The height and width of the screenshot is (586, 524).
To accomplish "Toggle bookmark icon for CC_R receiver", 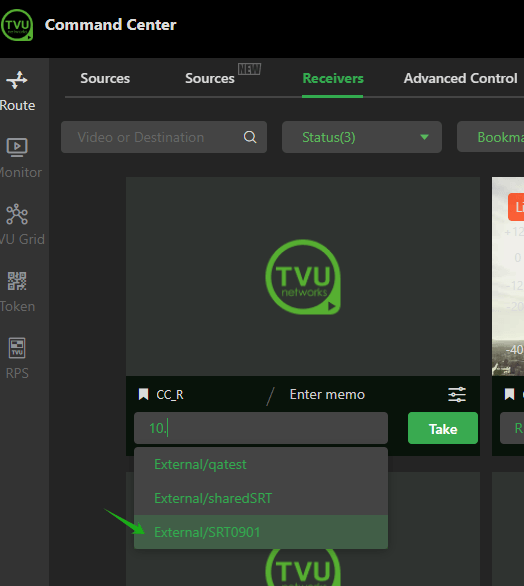I will pos(144,394).
